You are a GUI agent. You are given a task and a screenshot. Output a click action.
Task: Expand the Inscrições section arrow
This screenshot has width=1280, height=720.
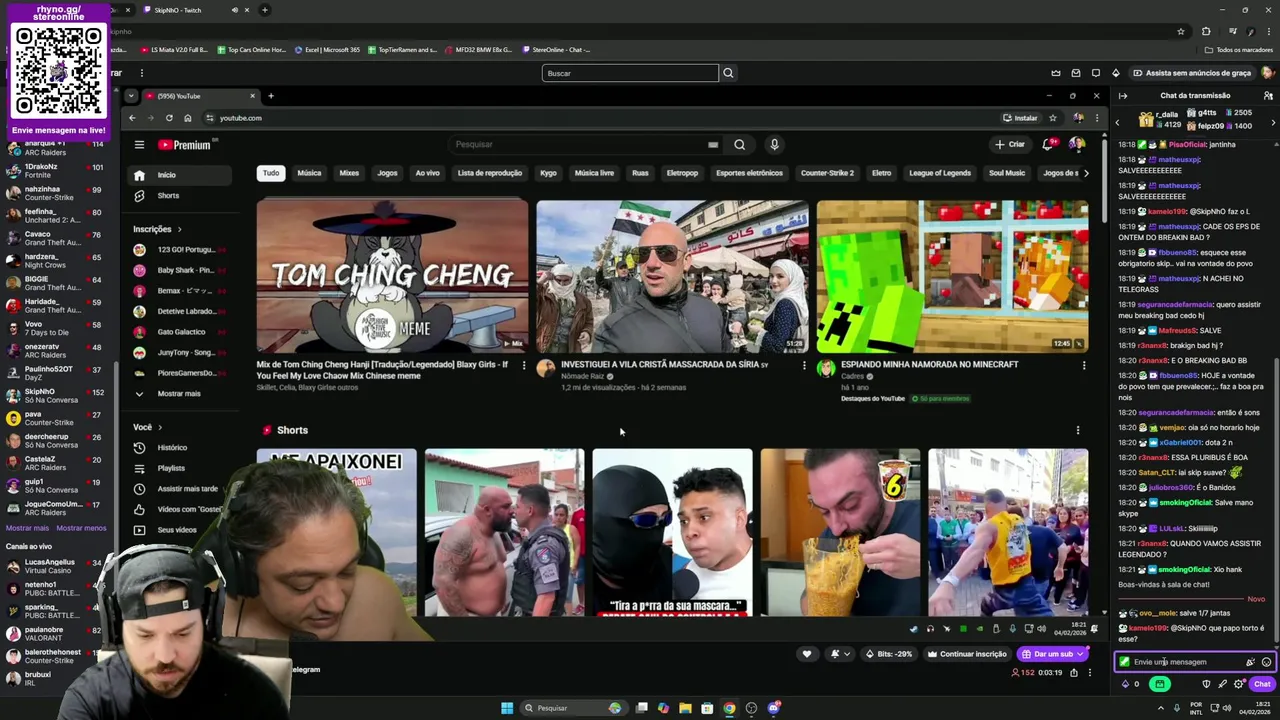[180, 229]
